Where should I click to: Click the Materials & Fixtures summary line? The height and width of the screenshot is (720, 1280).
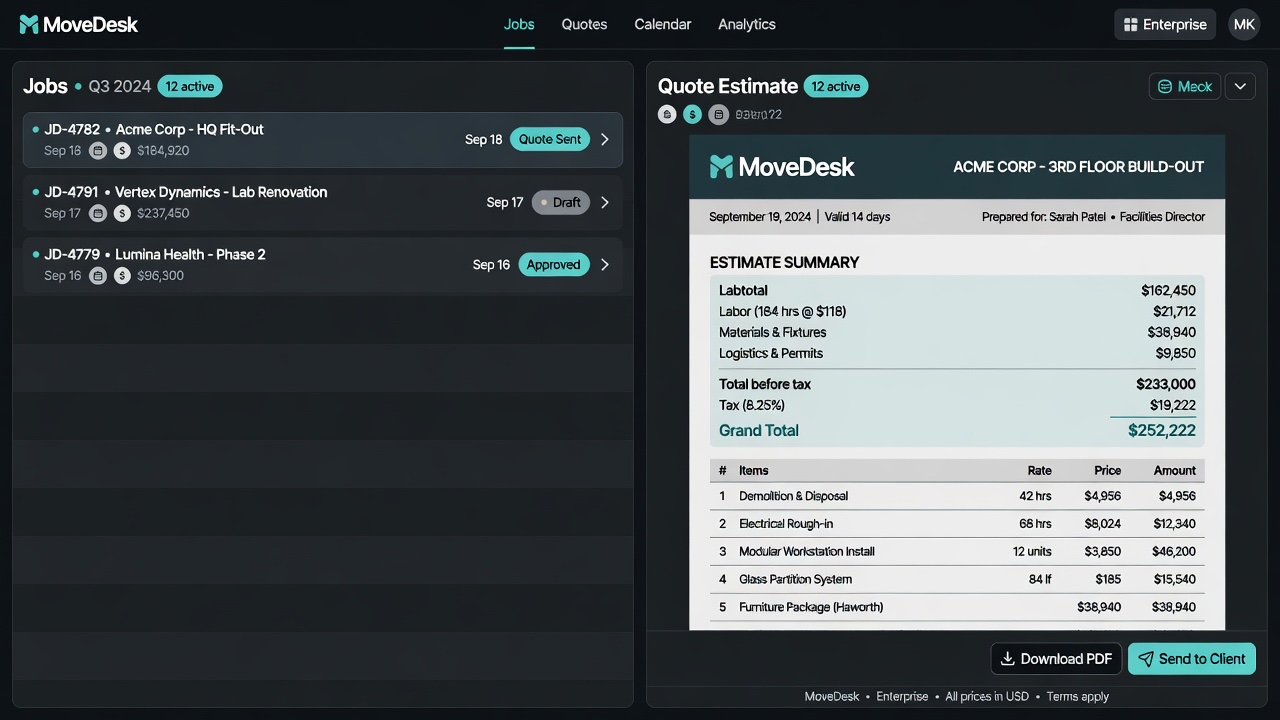(957, 332)
